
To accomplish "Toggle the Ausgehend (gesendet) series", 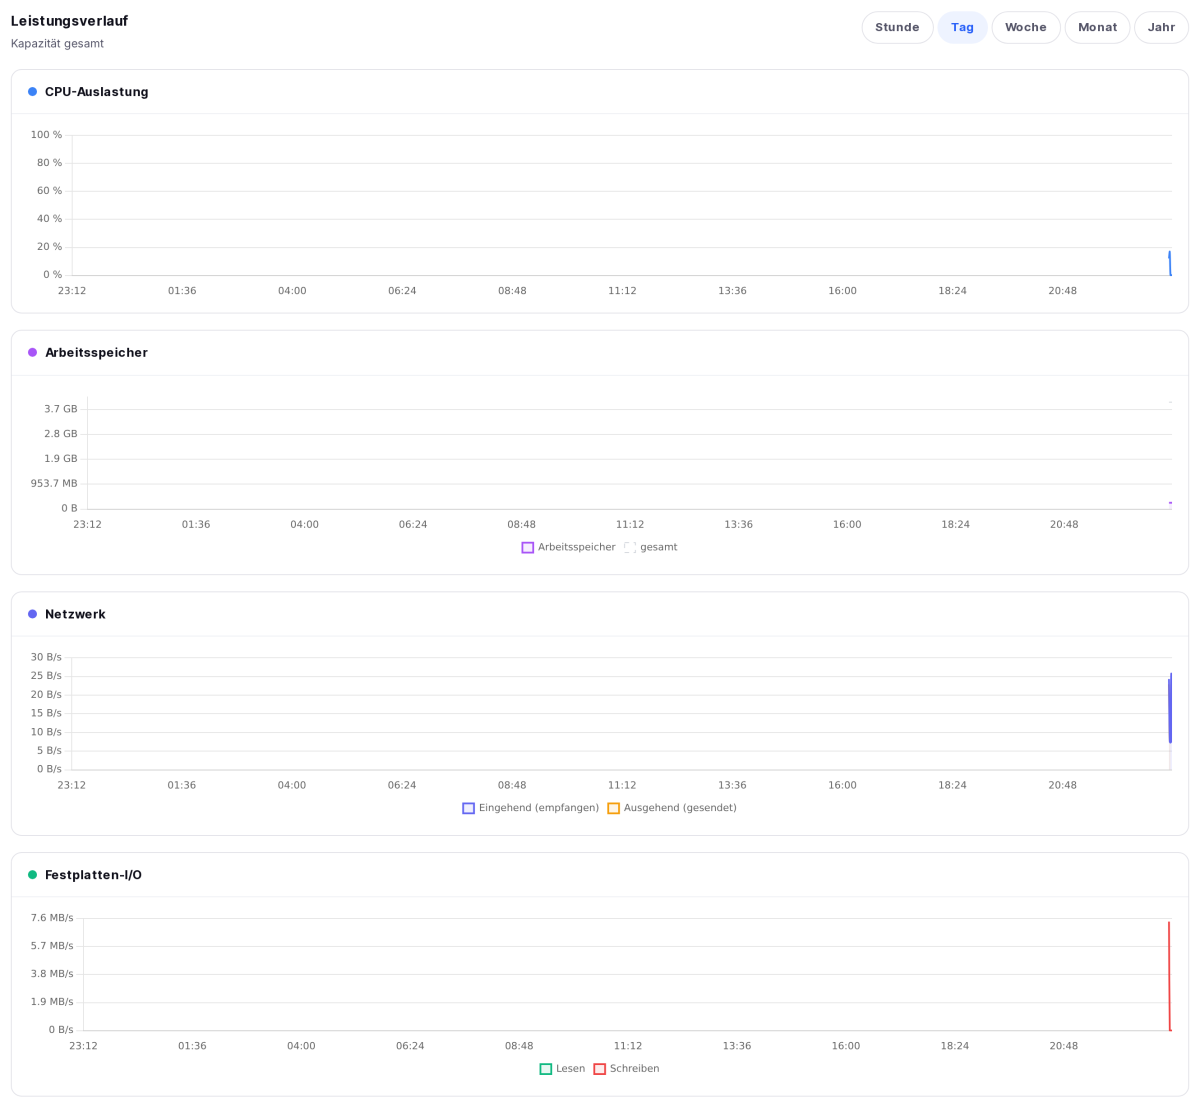I will pyautogui.click(x=672, y=808).
